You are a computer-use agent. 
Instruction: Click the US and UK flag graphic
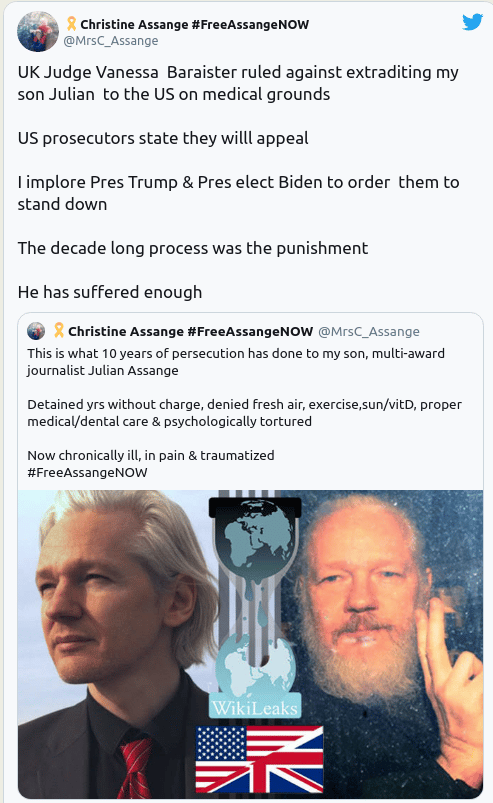point(260,759)
